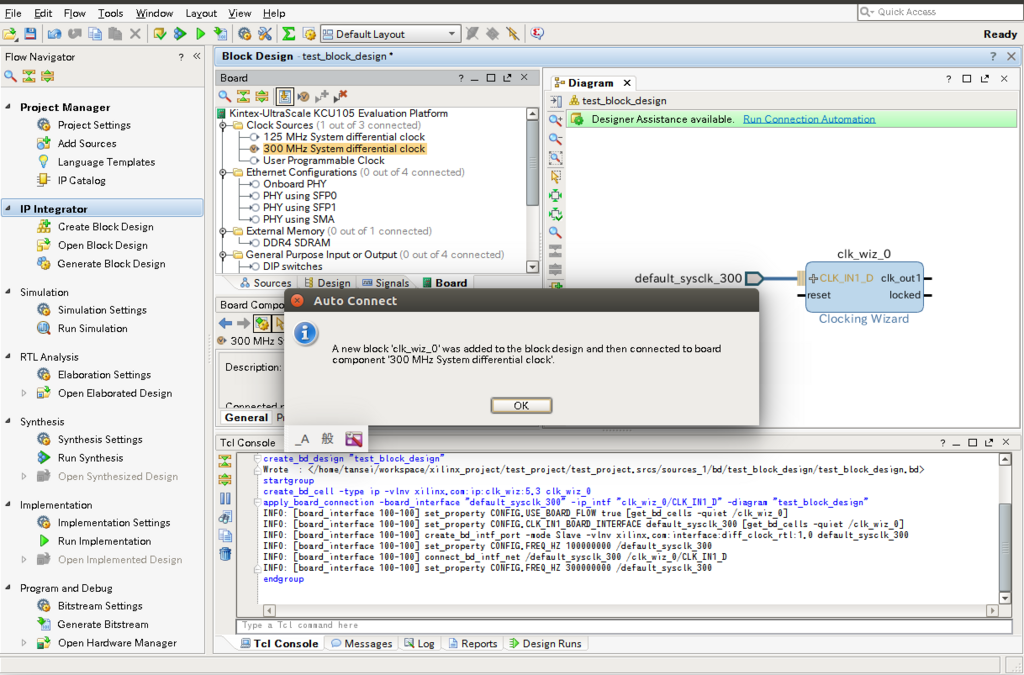
Task: Switch to the Messages tab
Action: [362, 644]
